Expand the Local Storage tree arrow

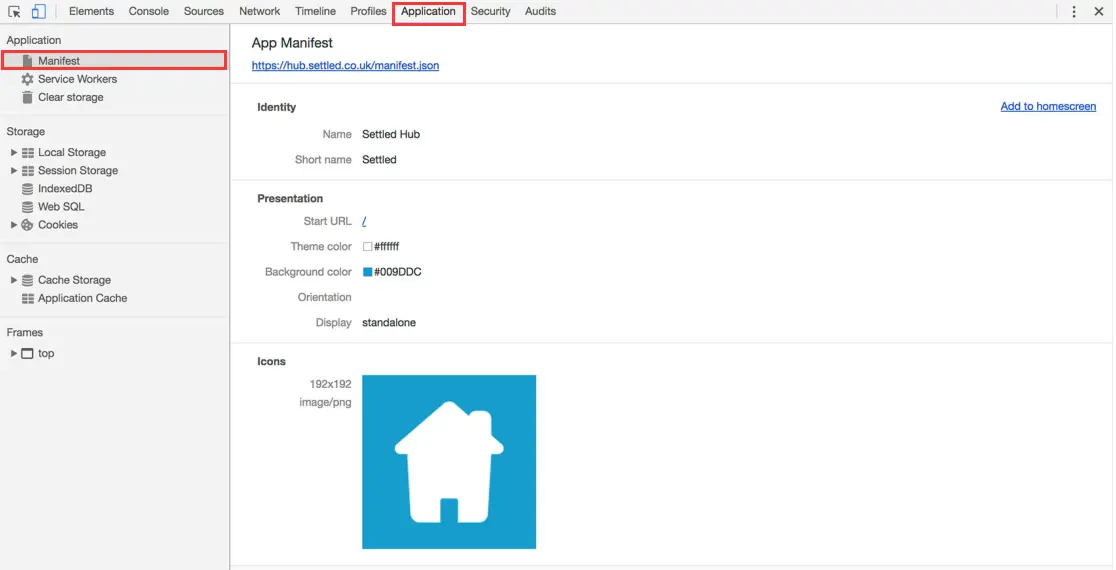click(14, 152)
